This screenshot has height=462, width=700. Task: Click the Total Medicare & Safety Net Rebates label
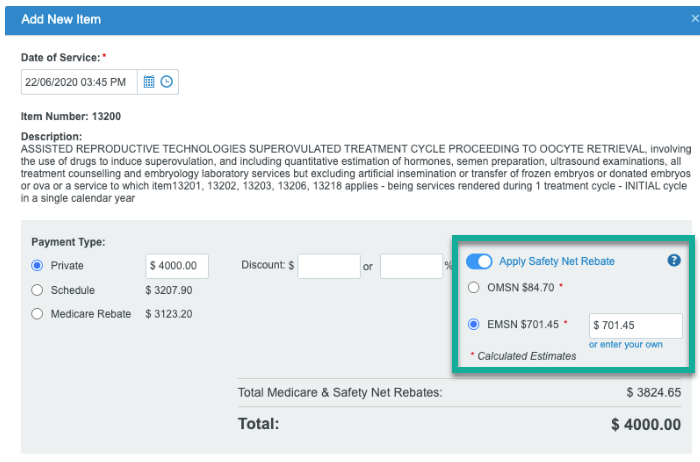coord(340,392)
